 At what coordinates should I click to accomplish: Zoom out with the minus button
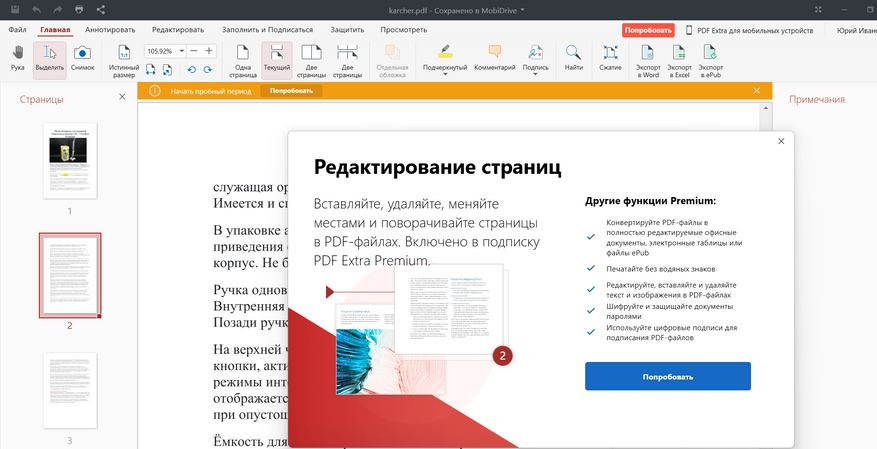tap(194, 51)
